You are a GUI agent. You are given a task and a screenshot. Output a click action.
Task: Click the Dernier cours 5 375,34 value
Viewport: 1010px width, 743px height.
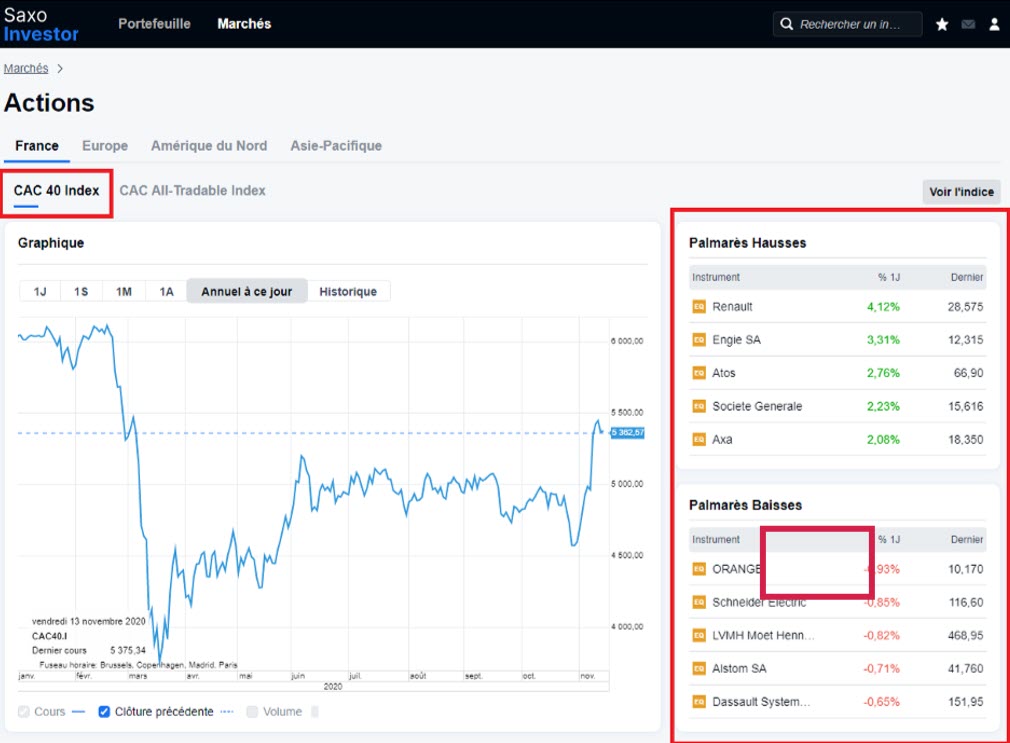(x=128, y=650)
